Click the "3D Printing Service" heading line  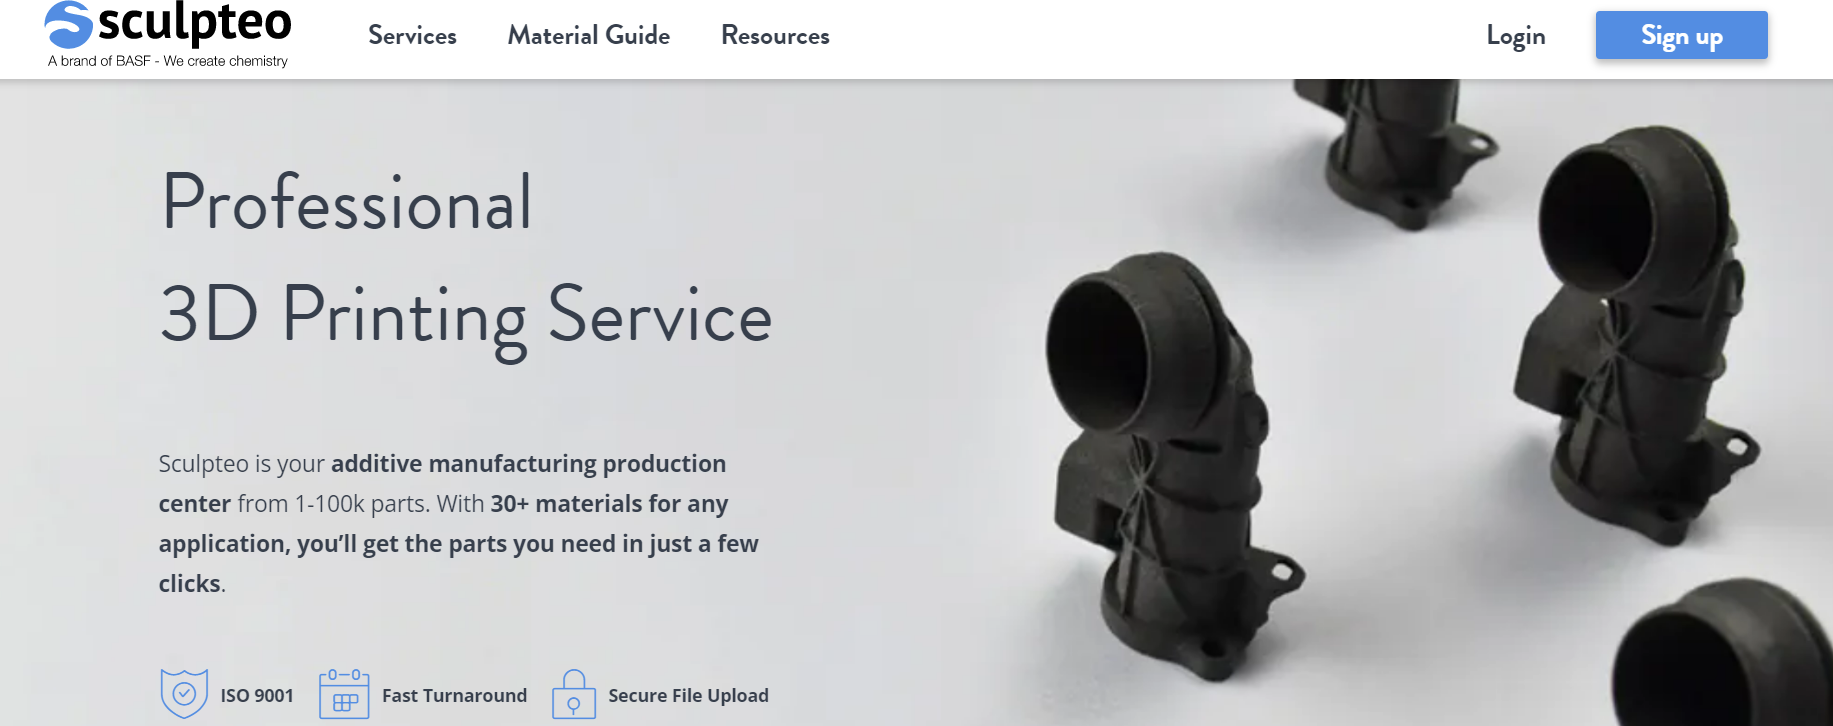(x=466, y=316)
